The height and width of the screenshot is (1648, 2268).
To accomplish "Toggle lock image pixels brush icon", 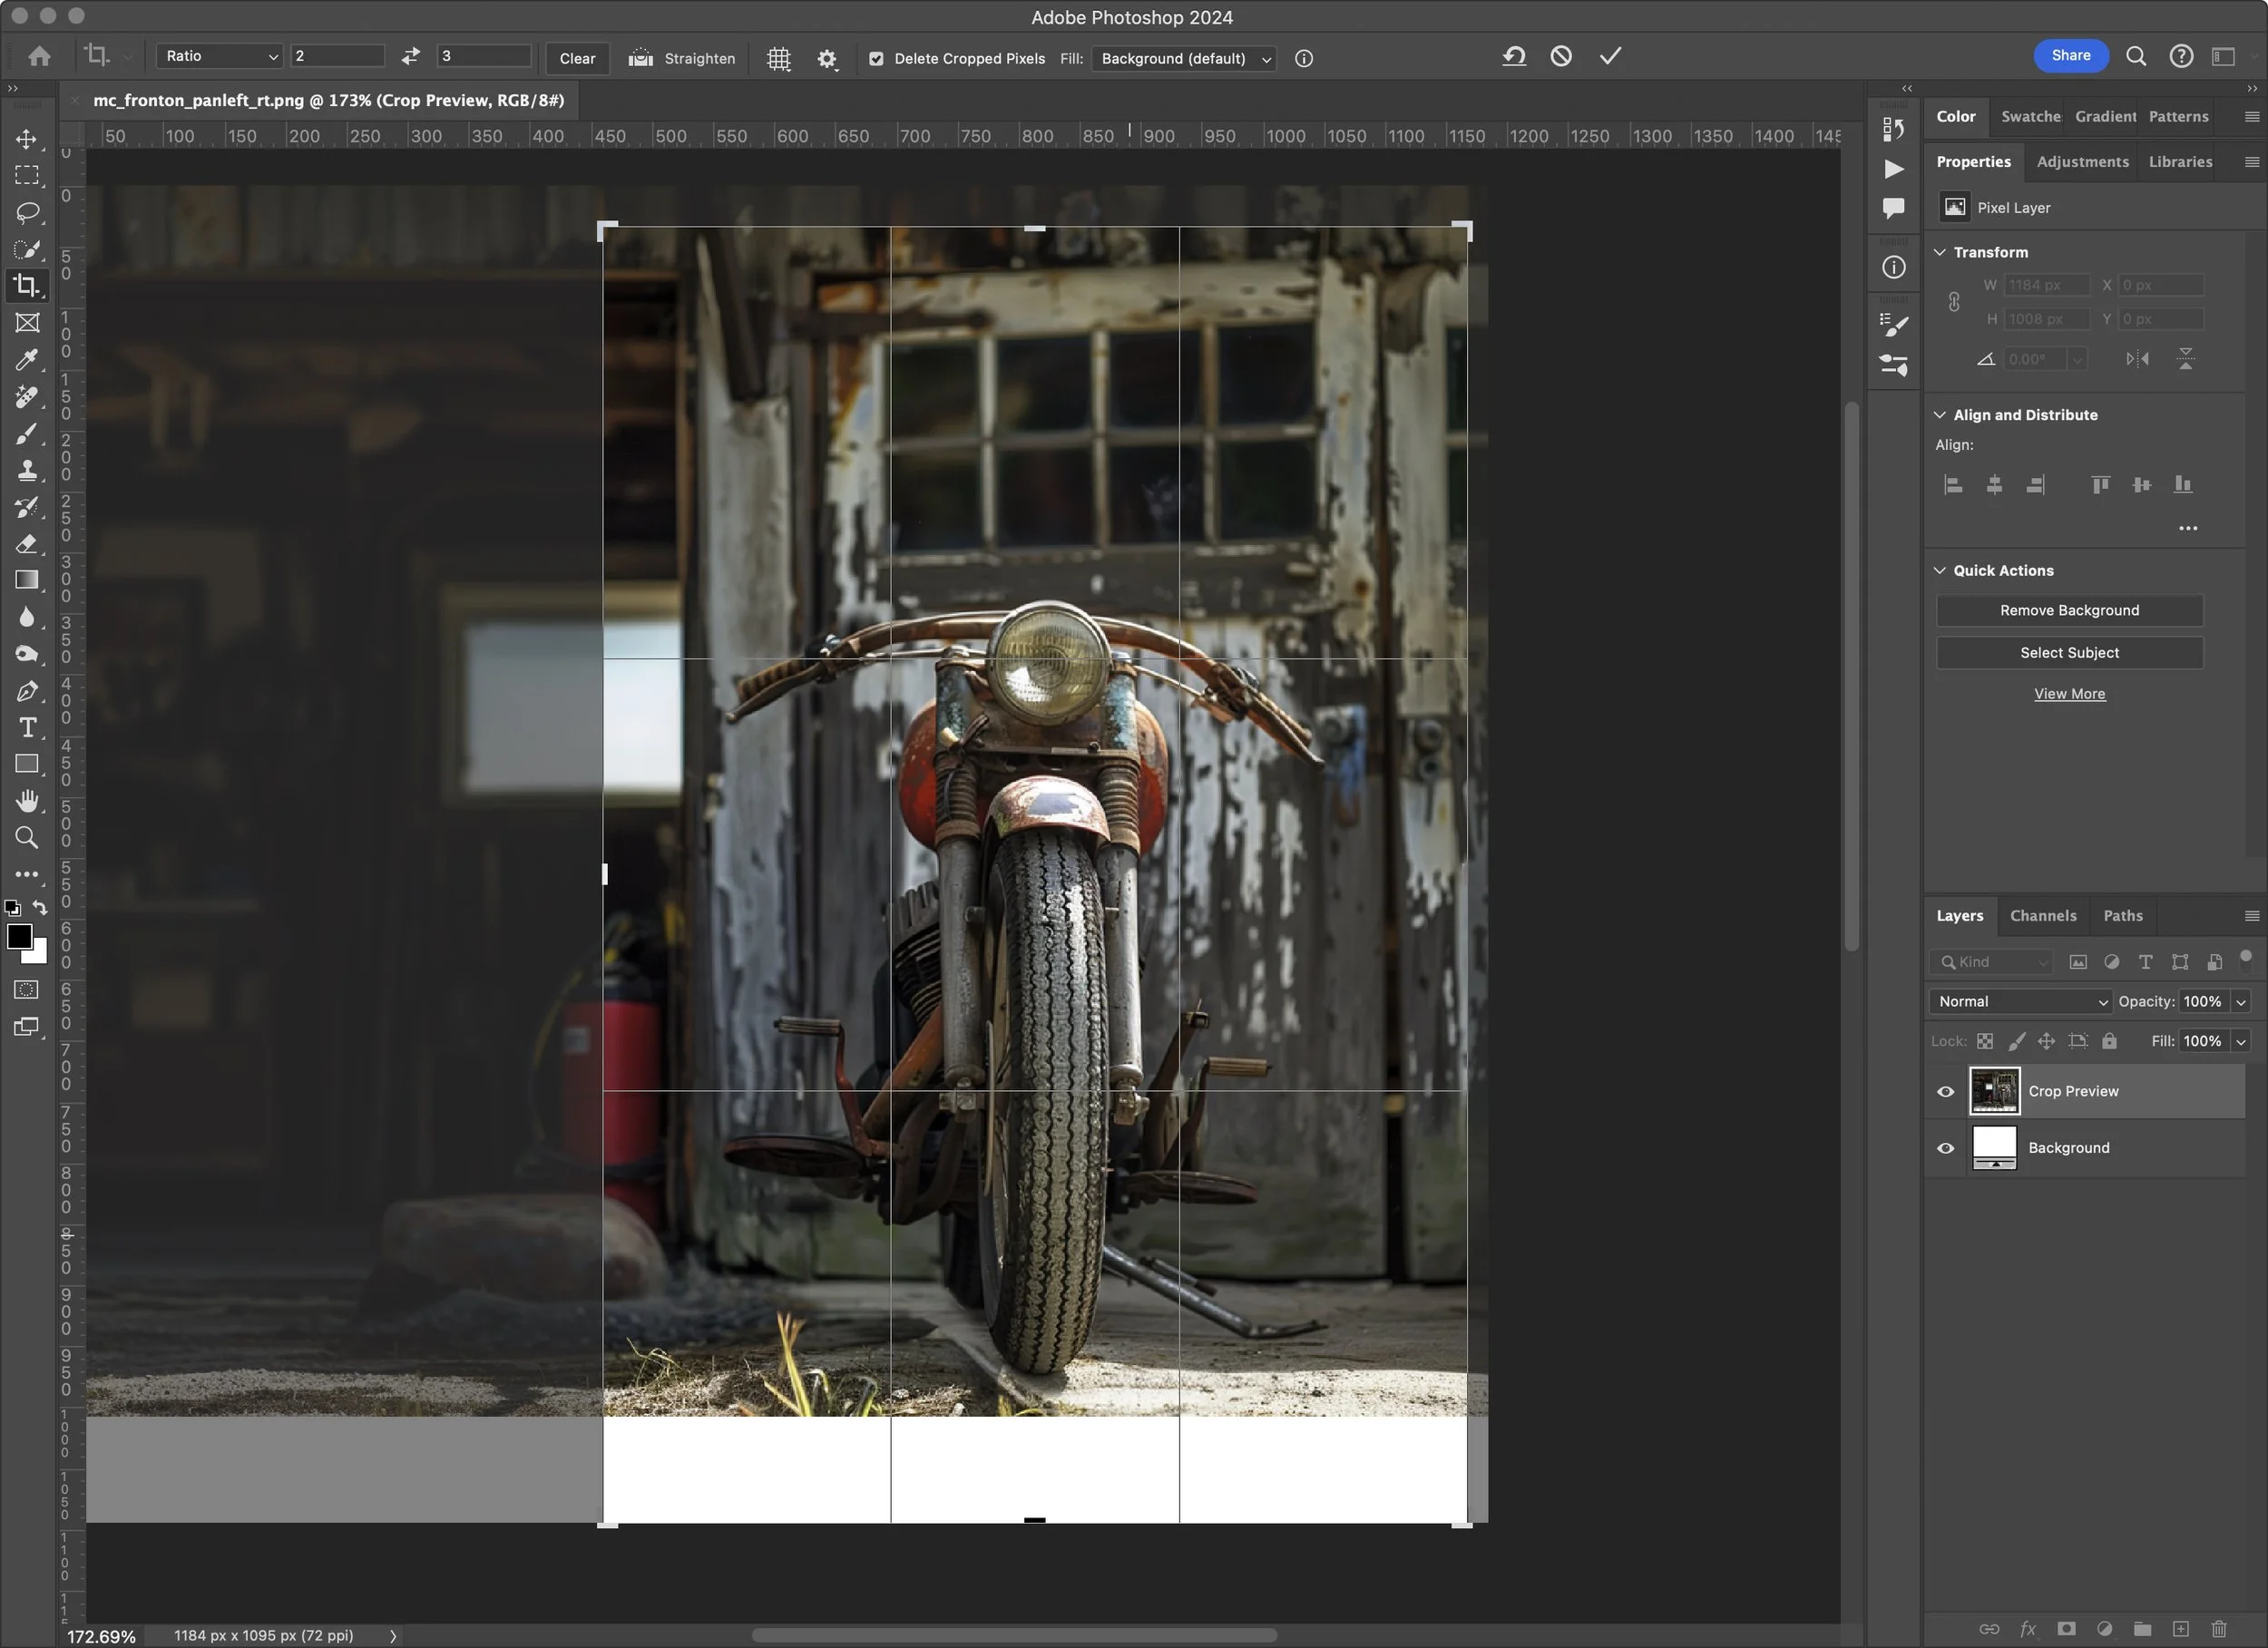I will 2016,1042.
